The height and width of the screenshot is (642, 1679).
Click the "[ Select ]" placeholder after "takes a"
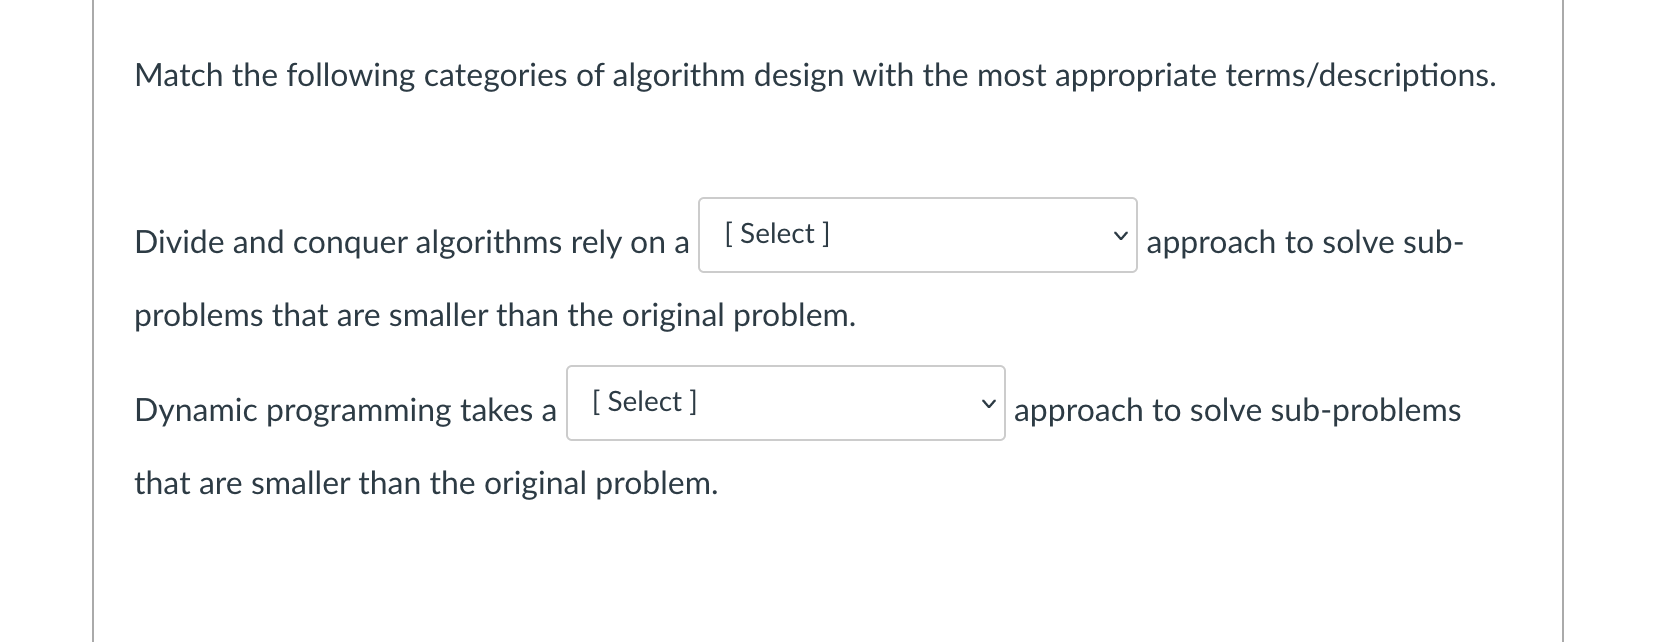tap(645, 402)
